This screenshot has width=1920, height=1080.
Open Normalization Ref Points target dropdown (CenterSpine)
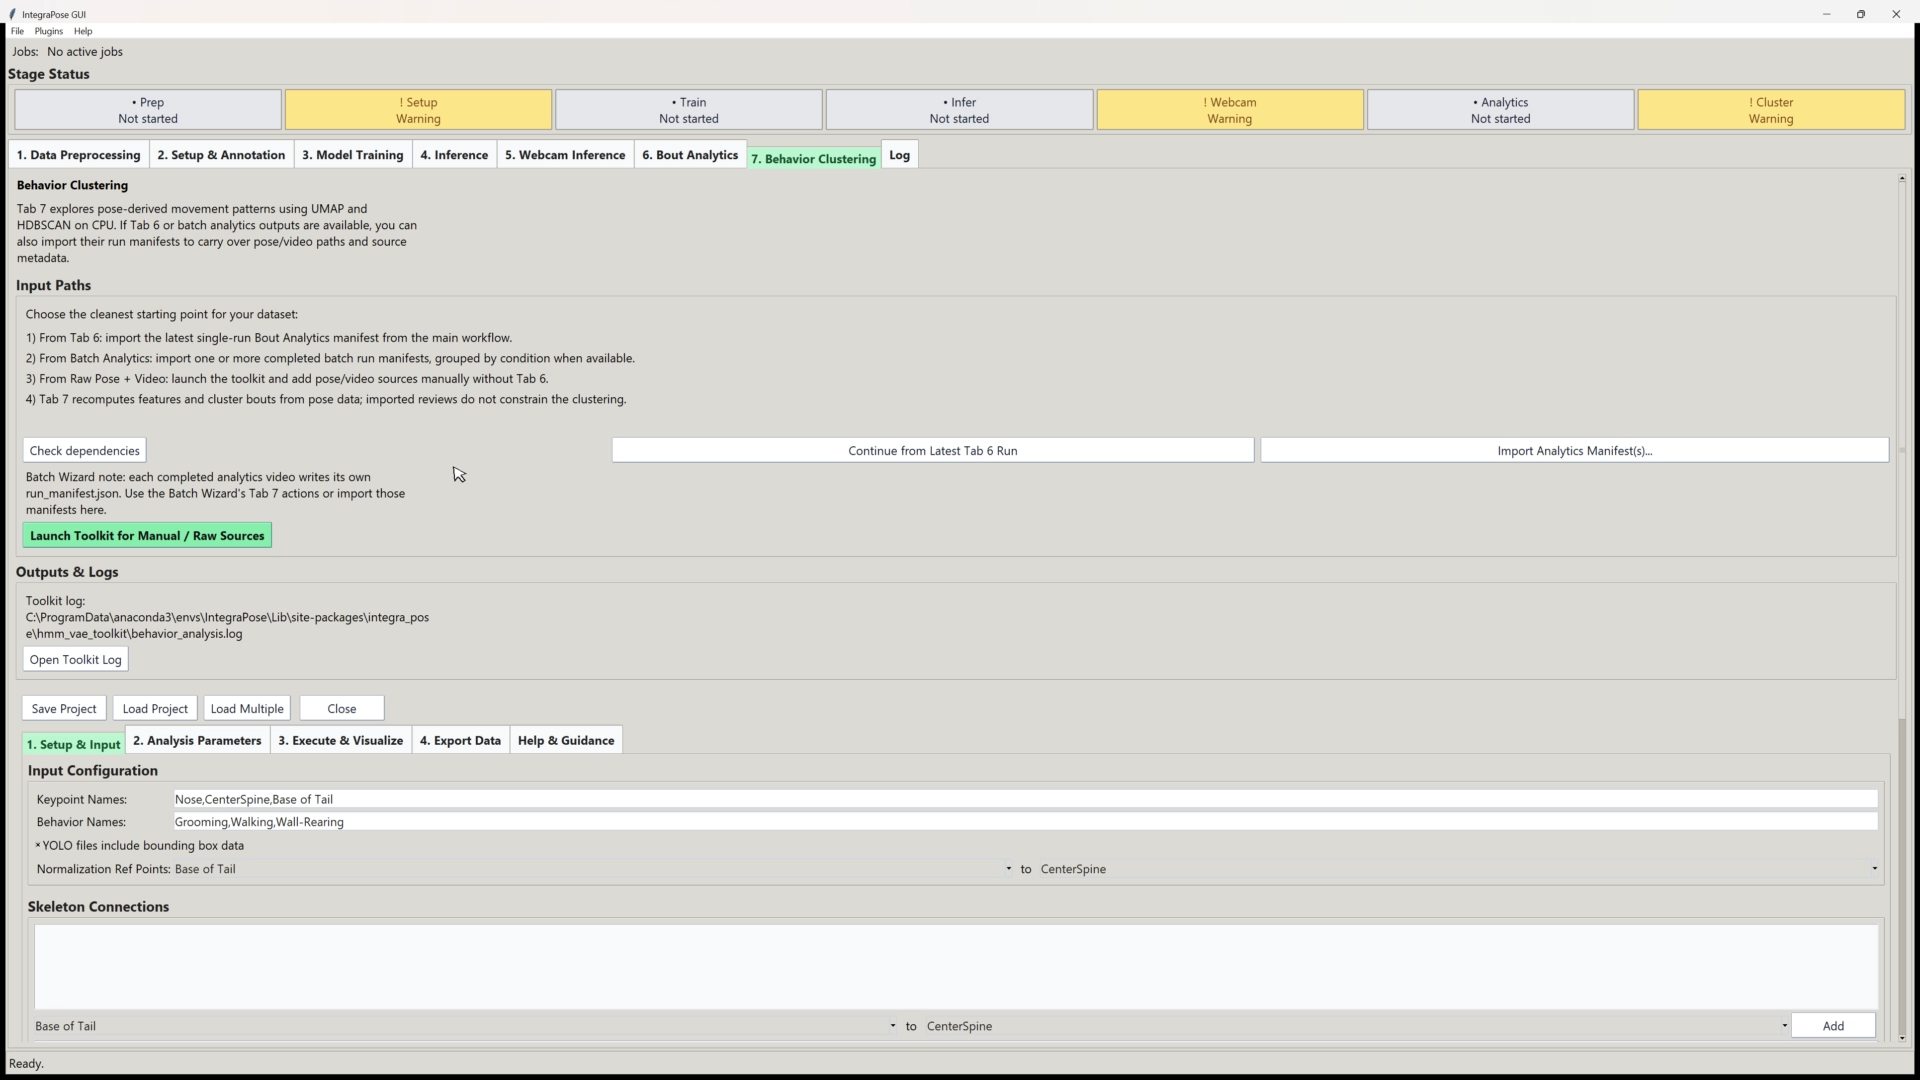(x=1458, y=869)
